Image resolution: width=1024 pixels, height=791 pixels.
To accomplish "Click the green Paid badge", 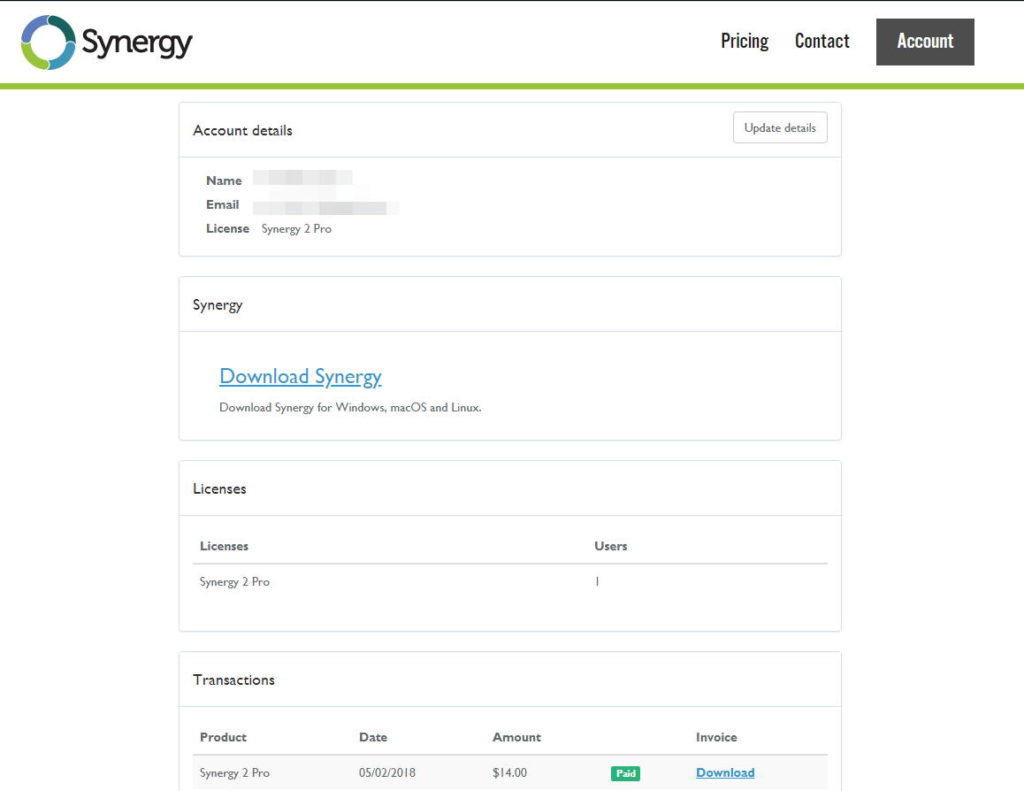I will [625, 773].
